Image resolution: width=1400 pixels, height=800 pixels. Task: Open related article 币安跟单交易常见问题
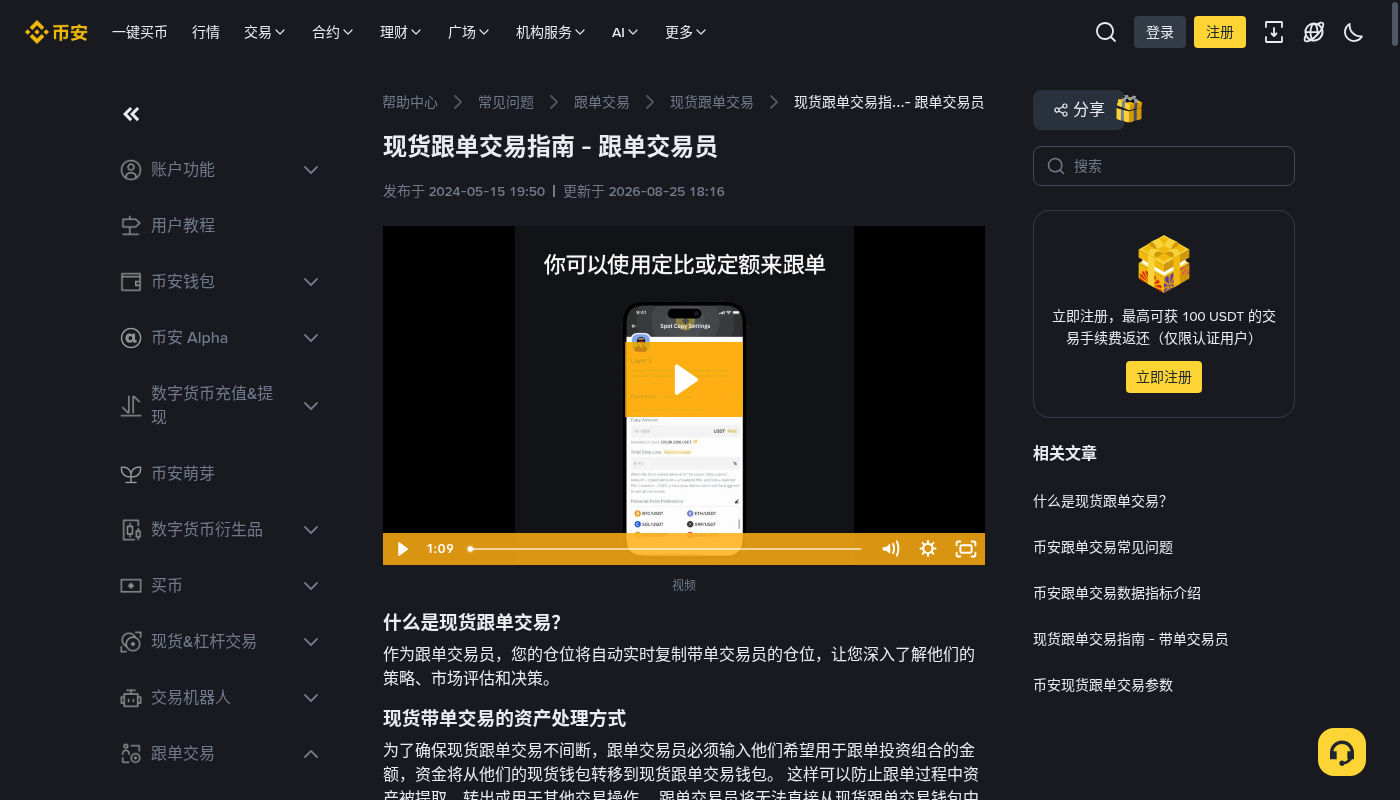pos(1103,548)
